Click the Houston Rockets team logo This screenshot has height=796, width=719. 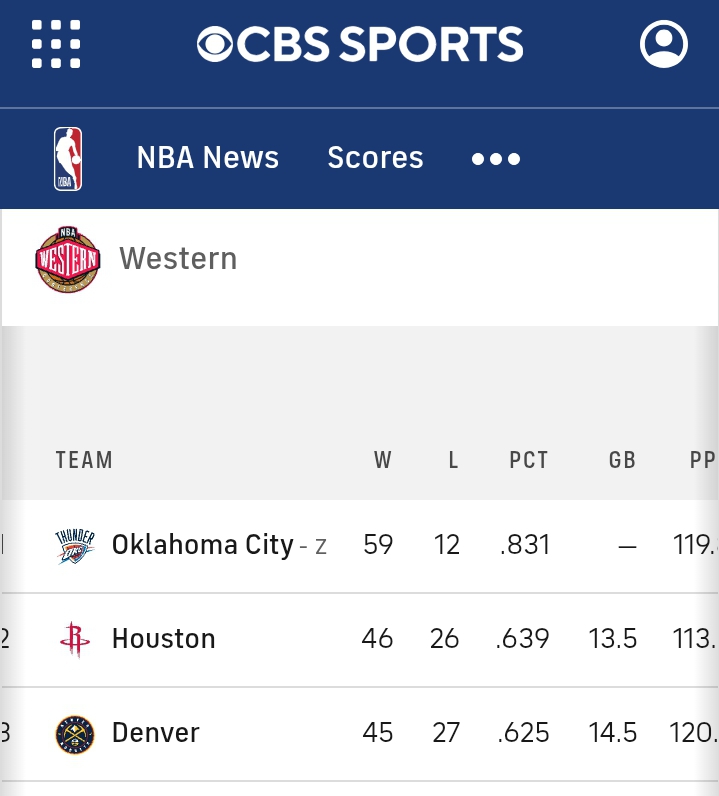(x=75, y=639)
